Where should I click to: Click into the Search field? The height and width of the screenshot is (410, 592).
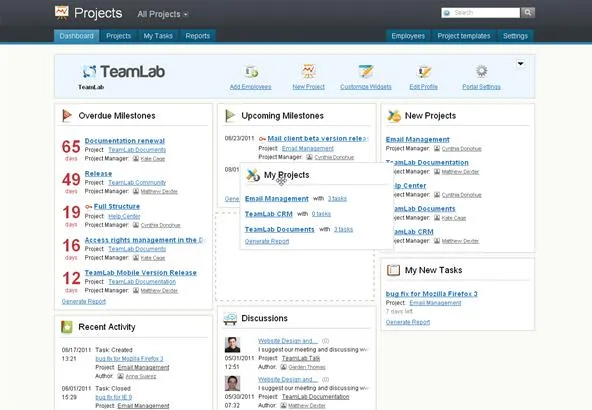pyautogui.click(x=480, y=13)
